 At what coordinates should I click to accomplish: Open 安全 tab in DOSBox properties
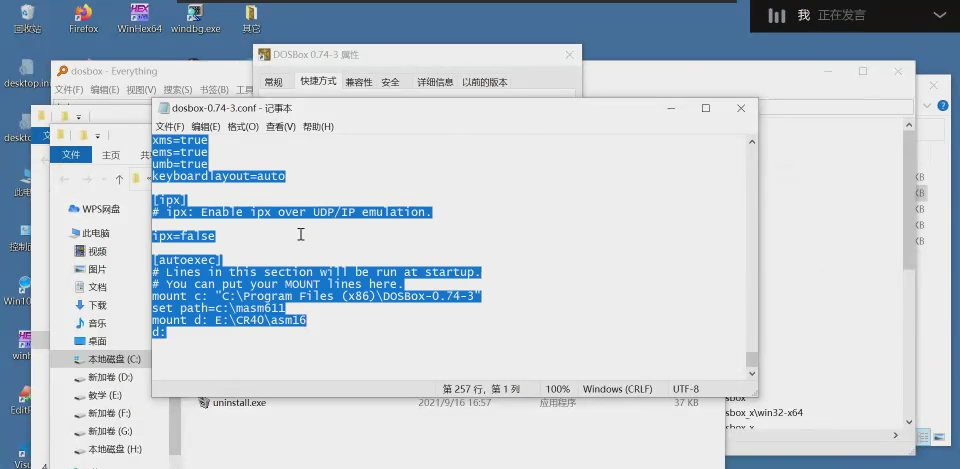click(391, 82)
